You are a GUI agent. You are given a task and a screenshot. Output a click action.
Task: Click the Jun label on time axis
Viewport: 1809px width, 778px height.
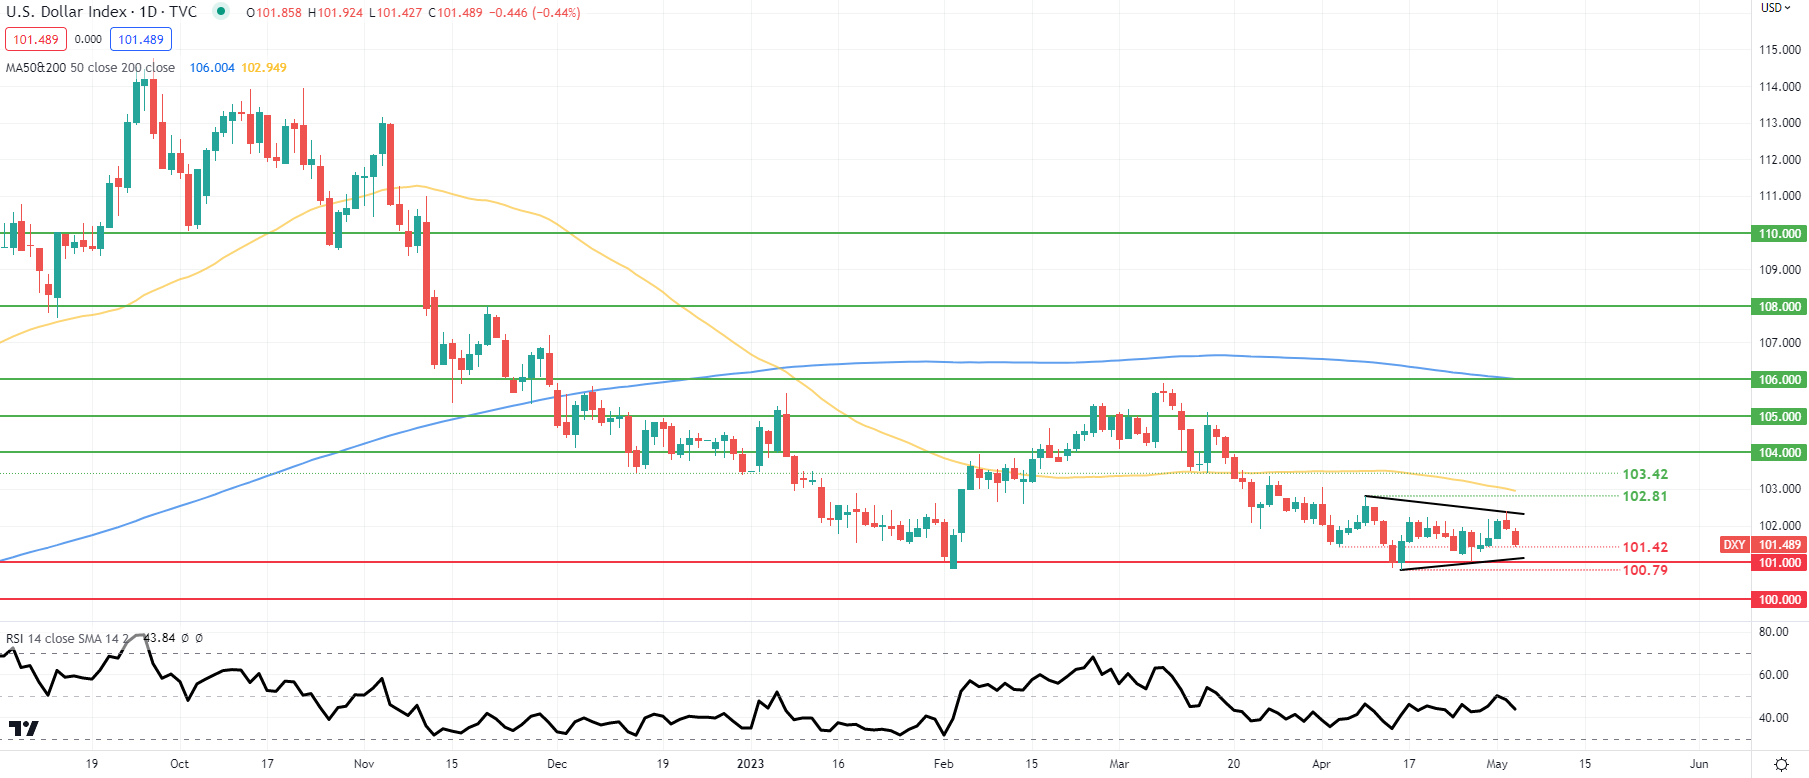click(1699, 763)
